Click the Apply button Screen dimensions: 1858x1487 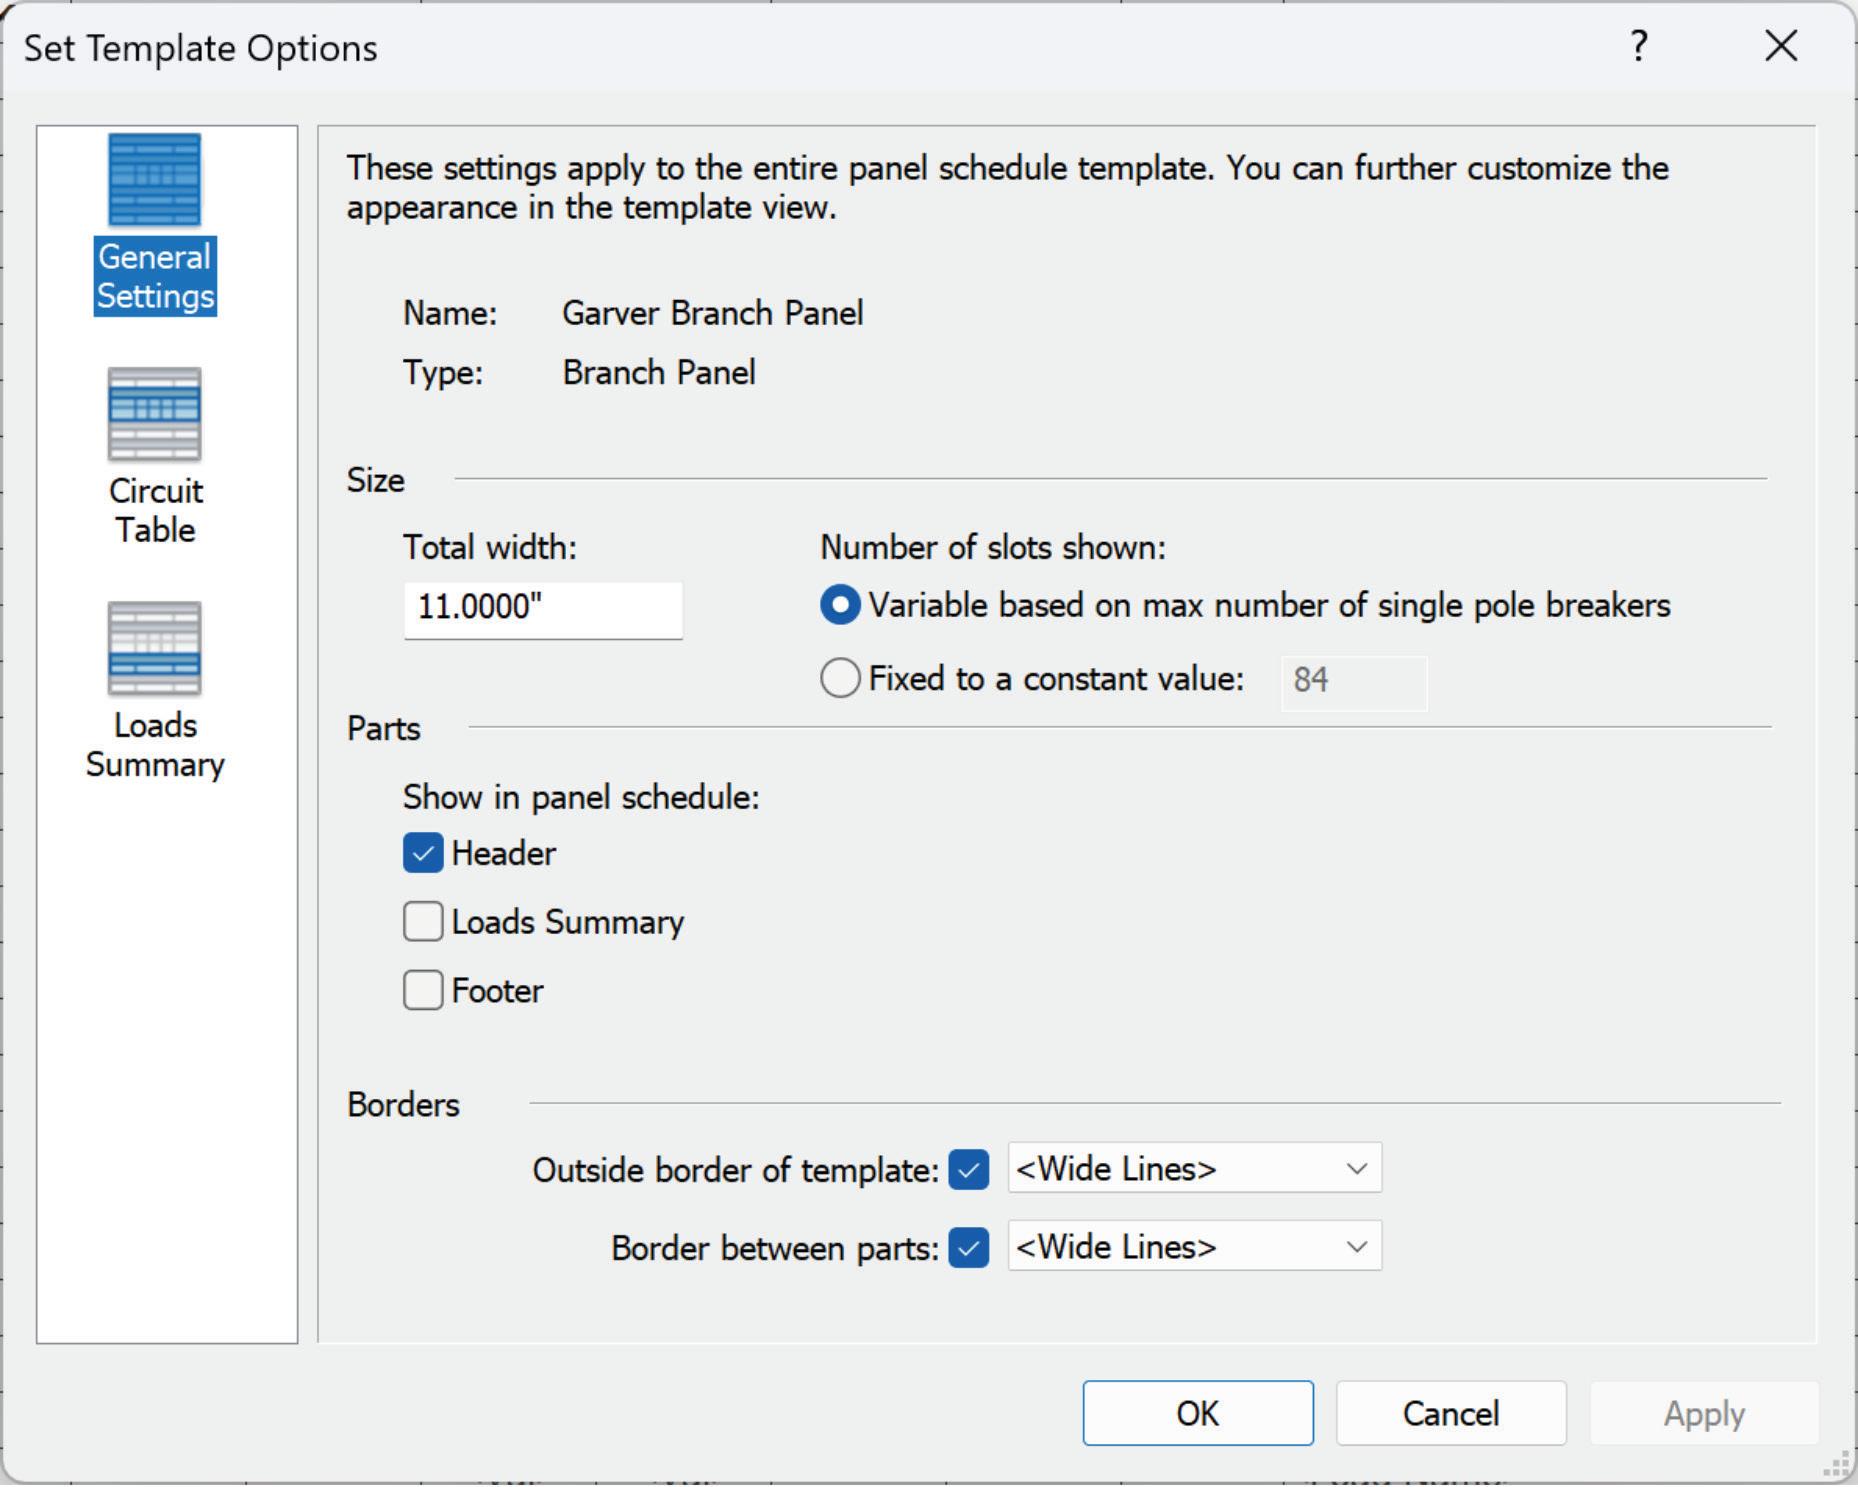click(x=1703, y=1413)
